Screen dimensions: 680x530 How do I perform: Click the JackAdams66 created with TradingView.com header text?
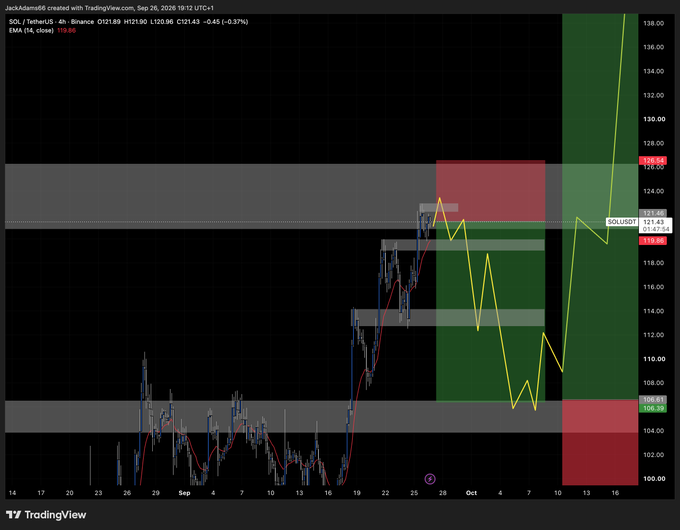[x=110, y=8]
